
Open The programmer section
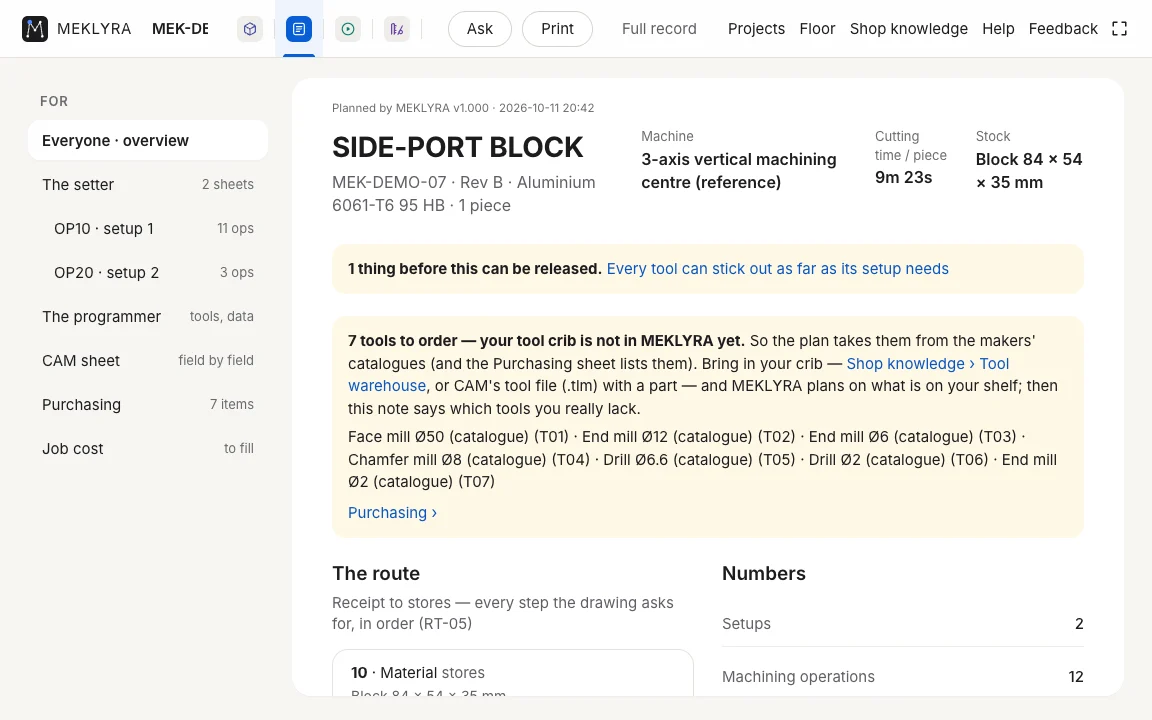pos(148,317)
